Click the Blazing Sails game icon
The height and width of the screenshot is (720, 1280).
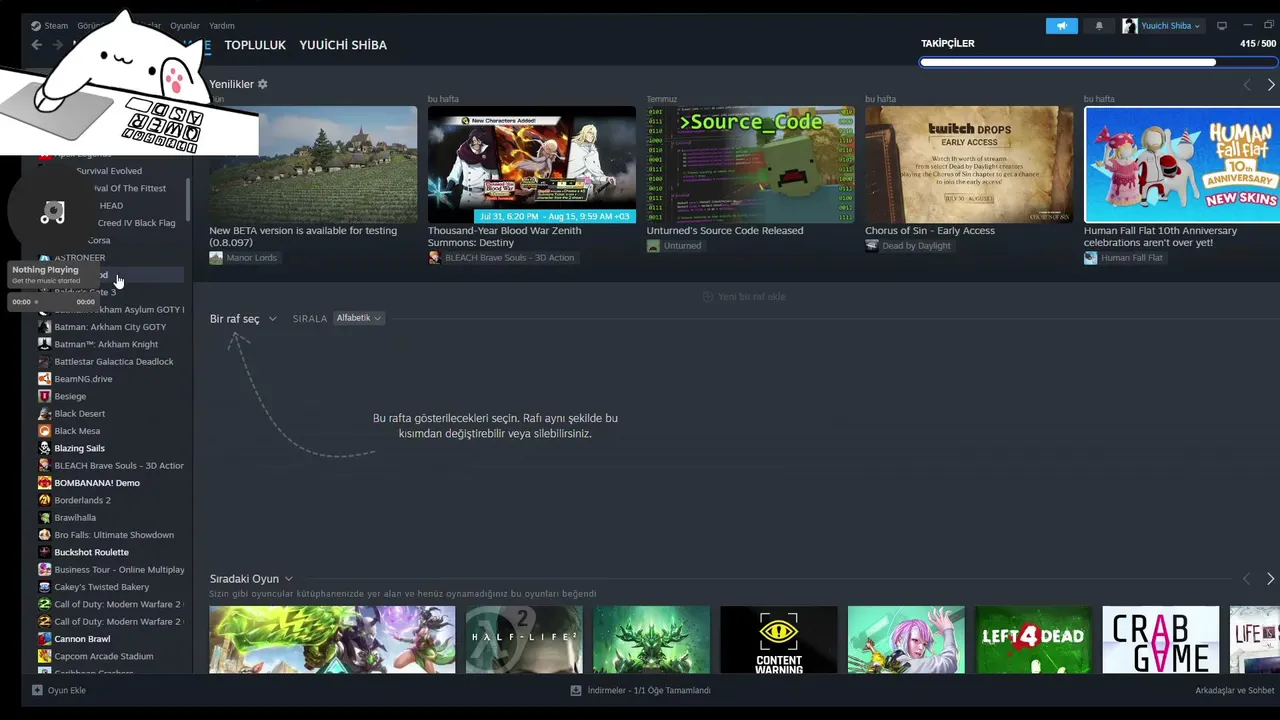[44, 448]
